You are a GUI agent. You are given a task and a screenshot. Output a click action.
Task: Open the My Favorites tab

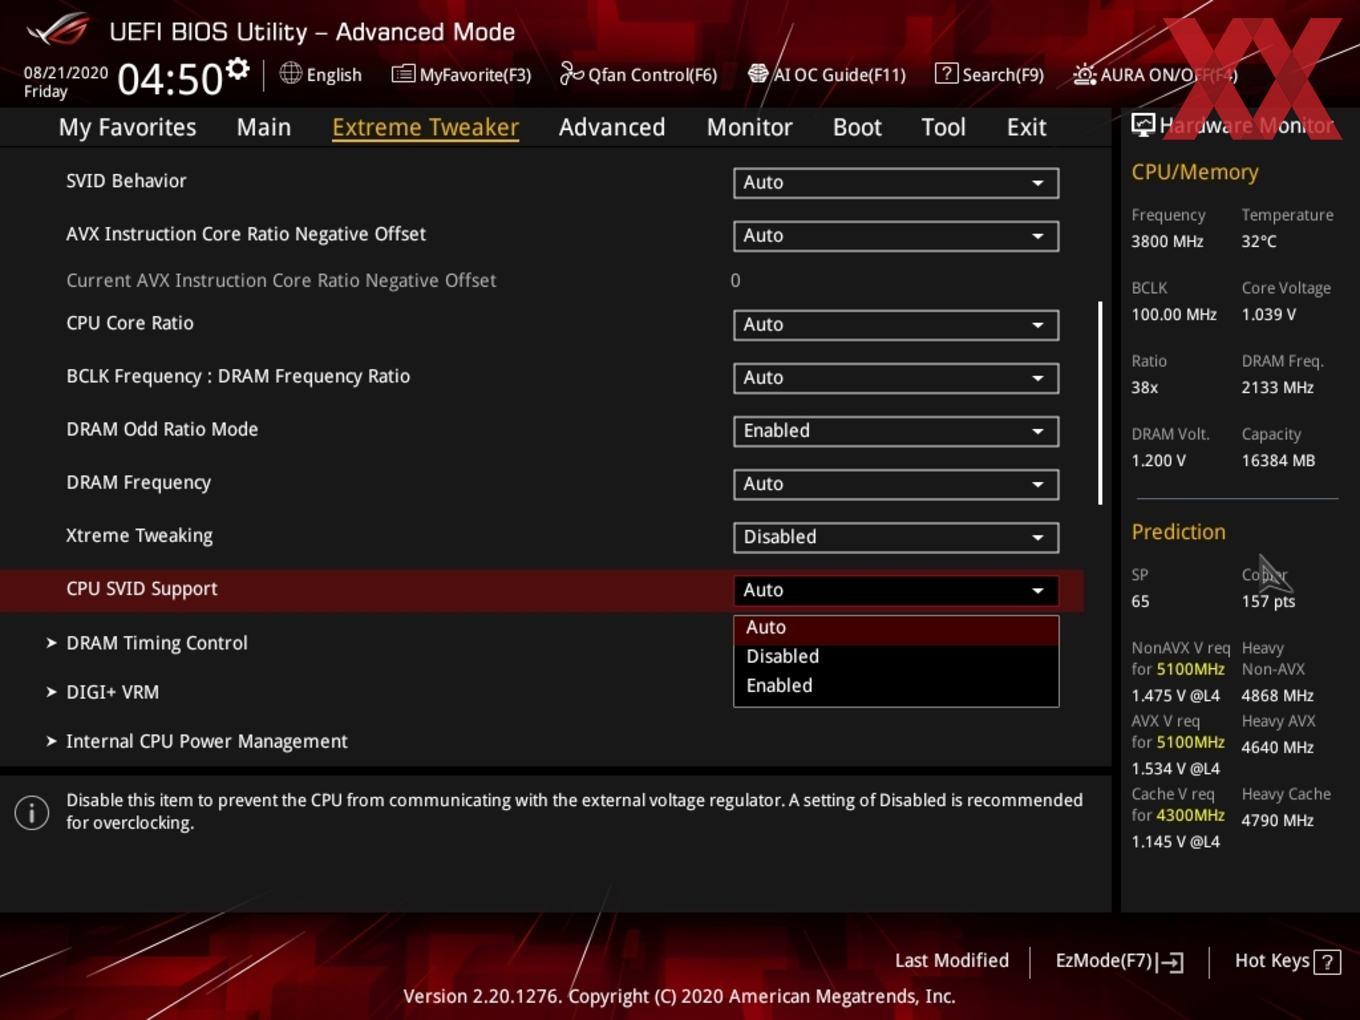(x=127, y=127)
